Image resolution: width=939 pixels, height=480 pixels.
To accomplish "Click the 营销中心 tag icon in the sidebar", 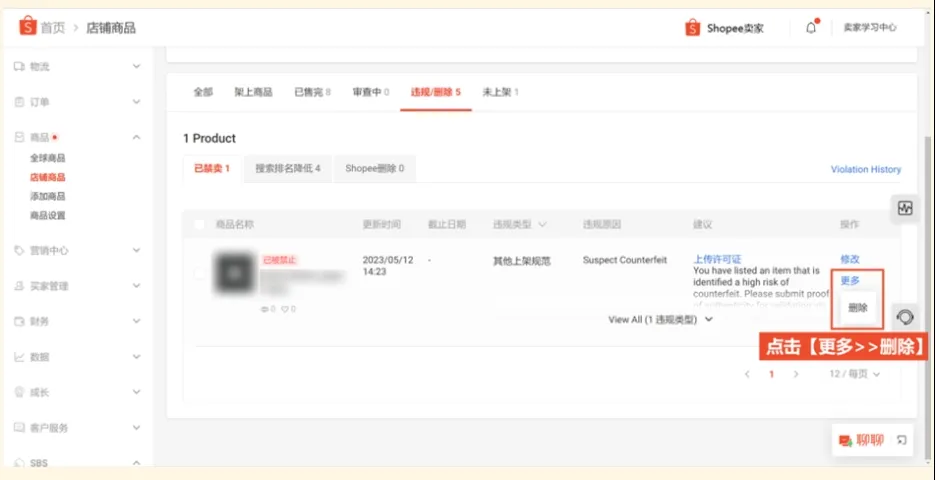I will pyautogui.click(x=20, y=250).
